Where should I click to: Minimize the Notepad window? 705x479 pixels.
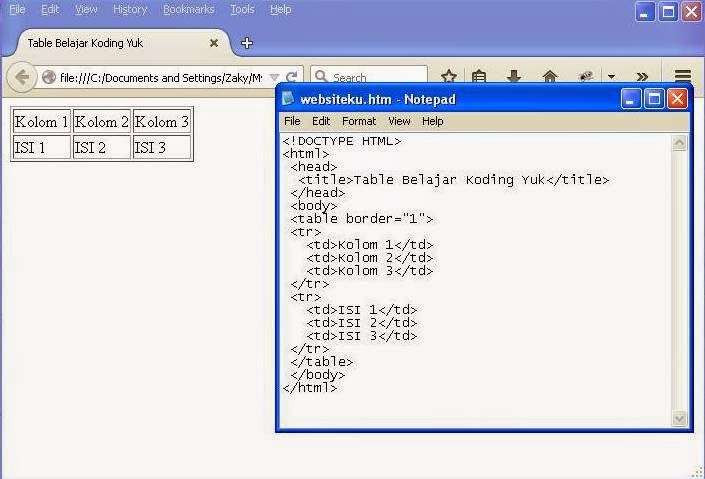631,98
